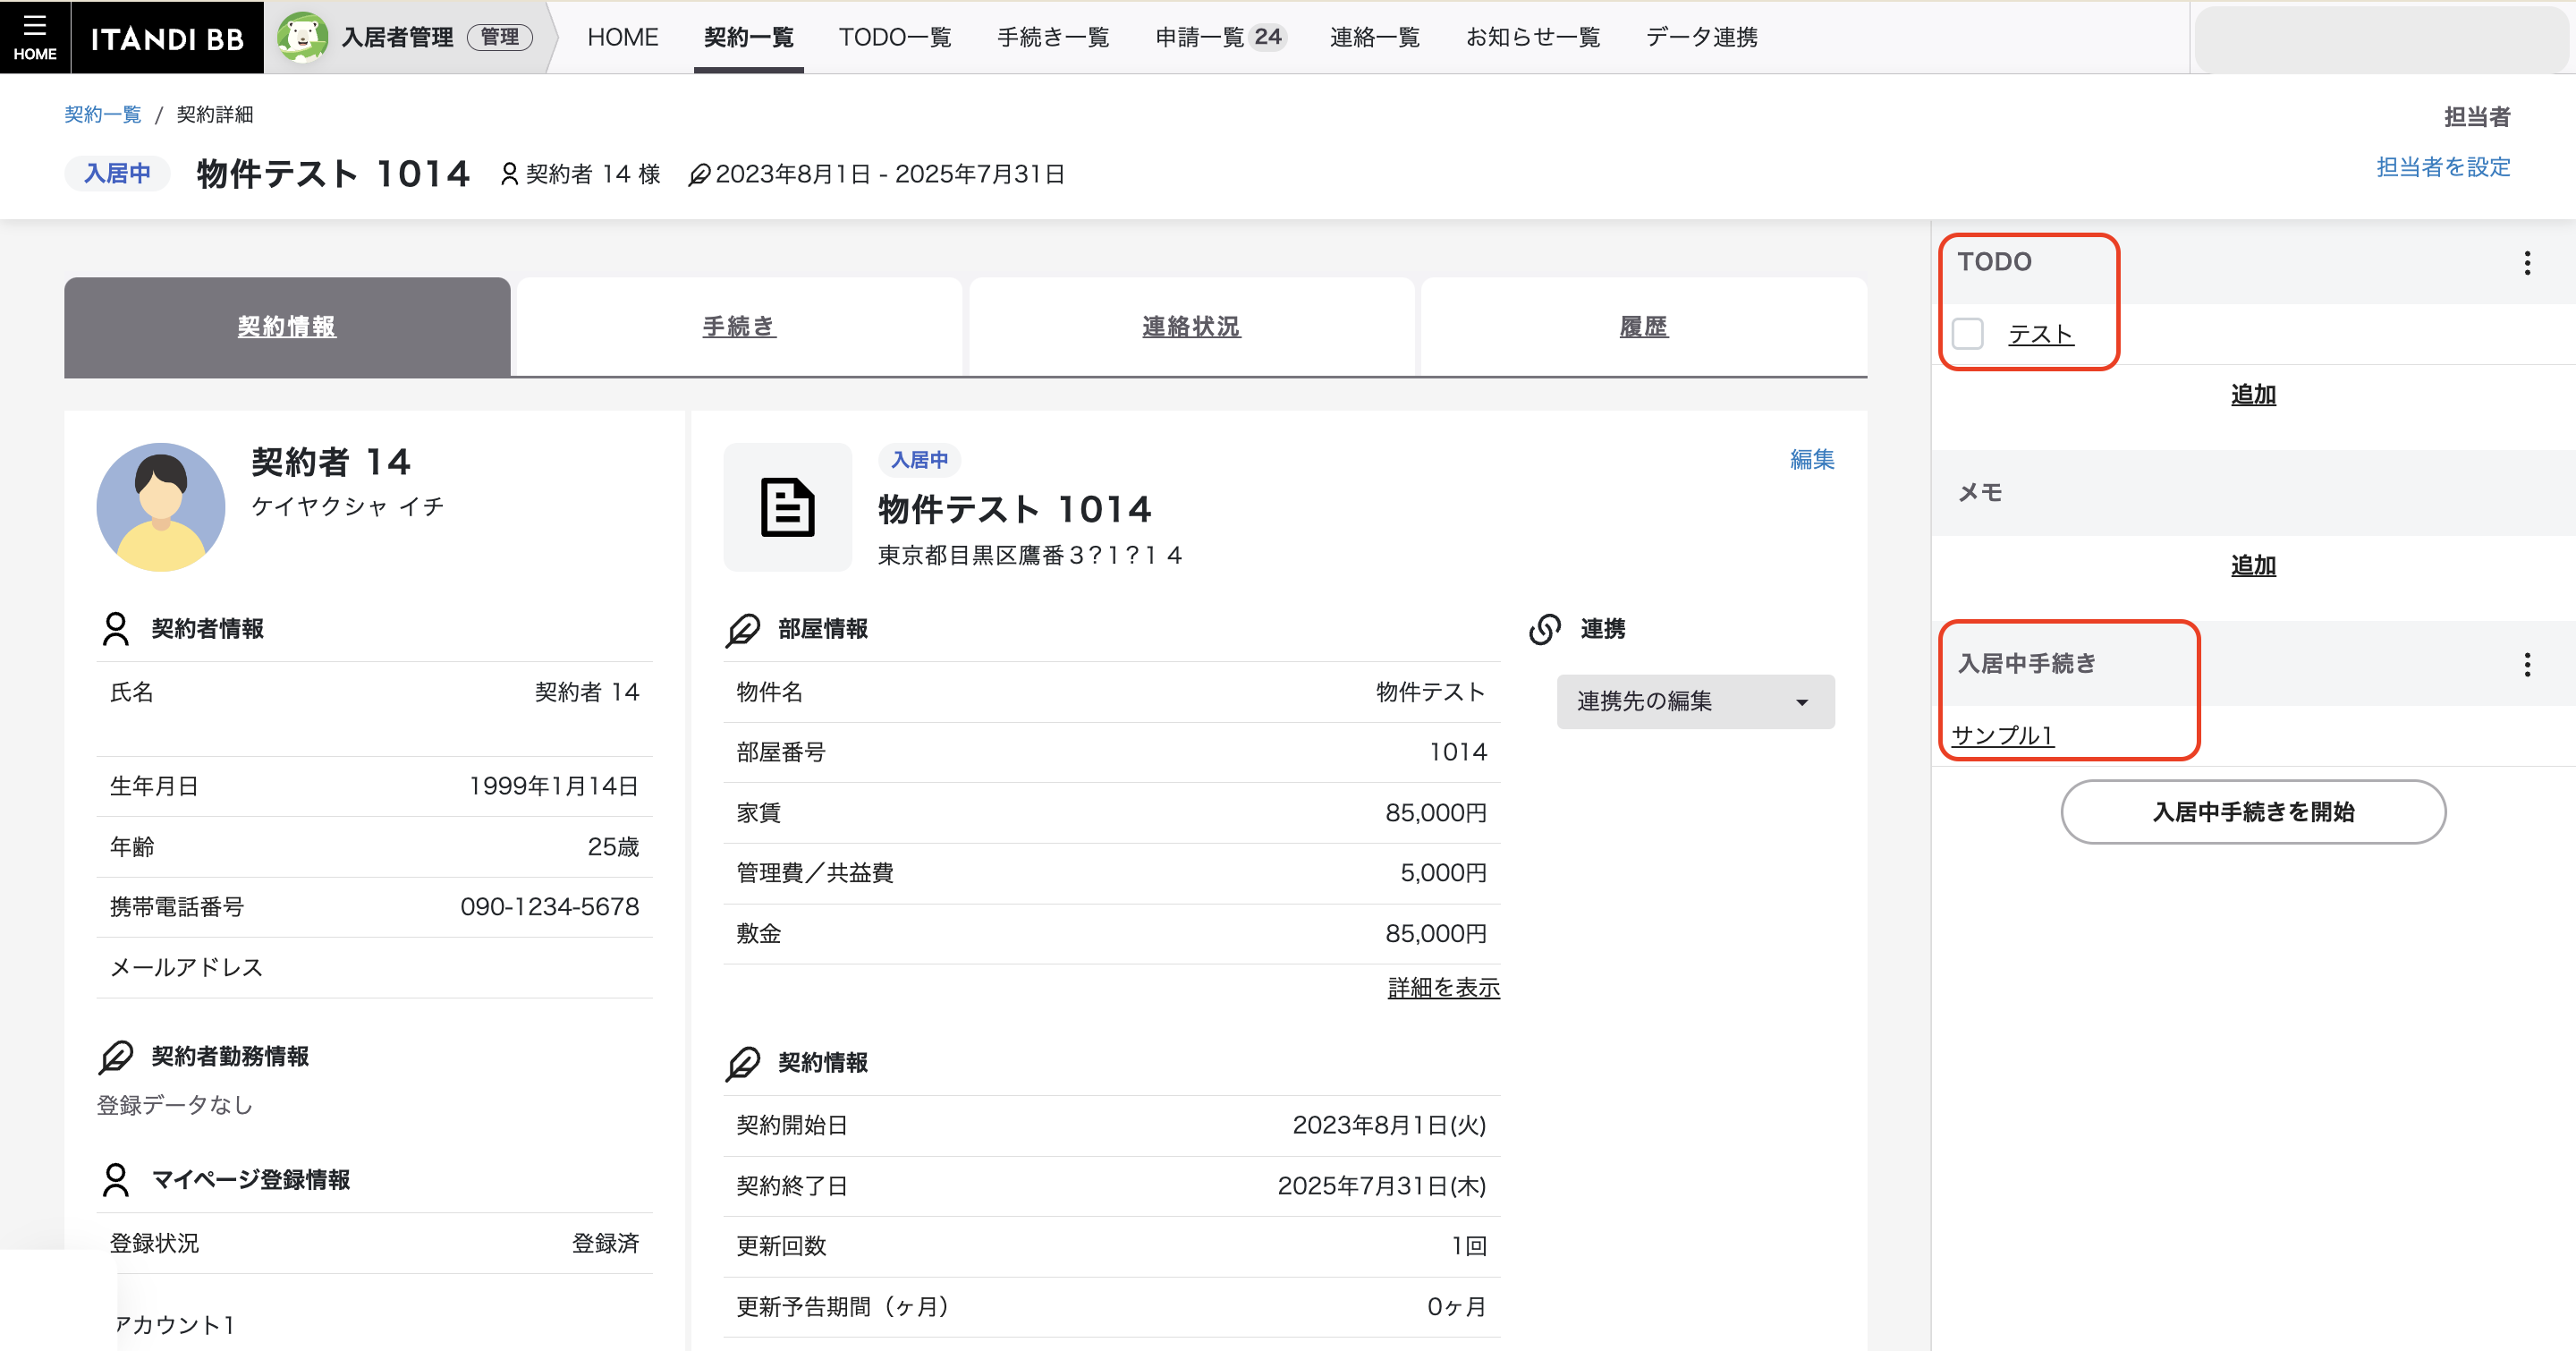Click the contractor avatar image
This screenshot has height=1351, width=2576.
161,507
